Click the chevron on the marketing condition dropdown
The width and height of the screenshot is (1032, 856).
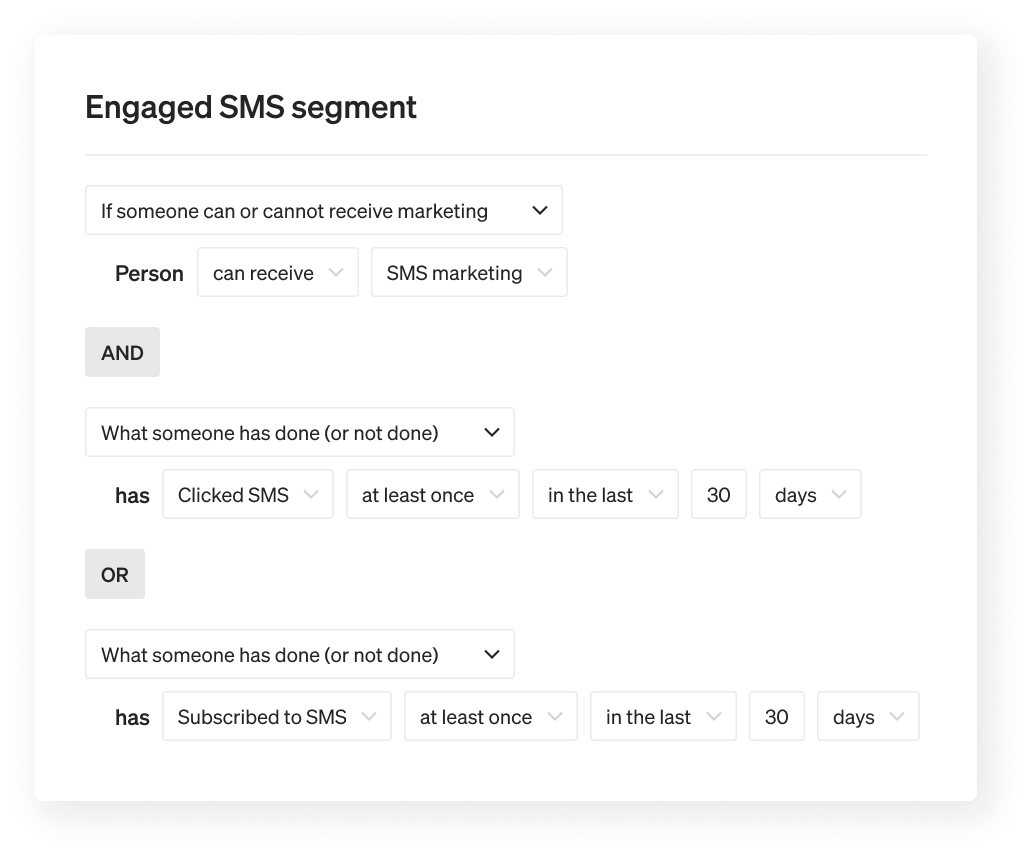click(x=540, y=210)
